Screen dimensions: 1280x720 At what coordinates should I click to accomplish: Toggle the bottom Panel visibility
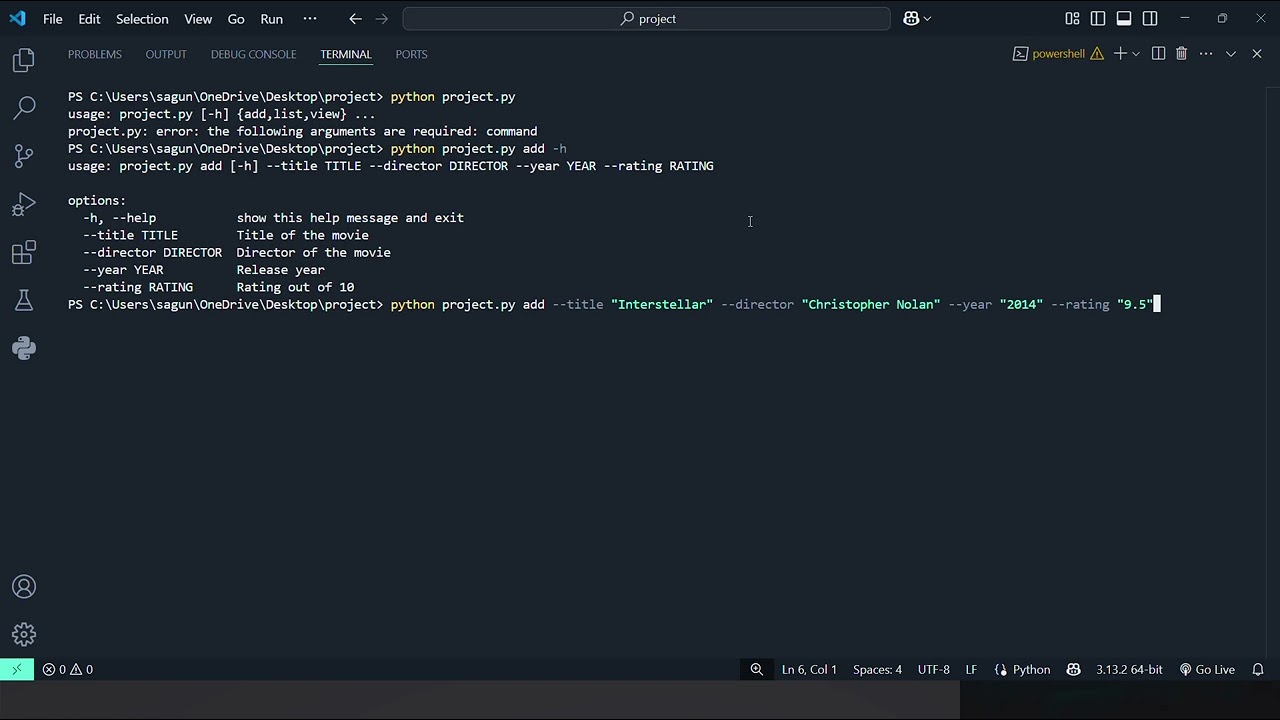(x=1124, y=18)
